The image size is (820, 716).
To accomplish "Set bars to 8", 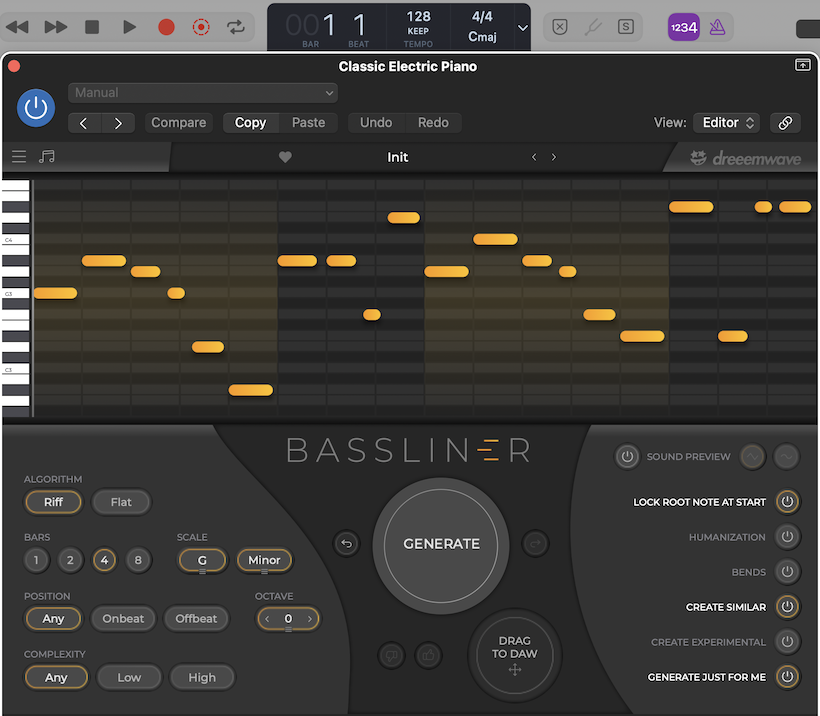I will [138, 560].
